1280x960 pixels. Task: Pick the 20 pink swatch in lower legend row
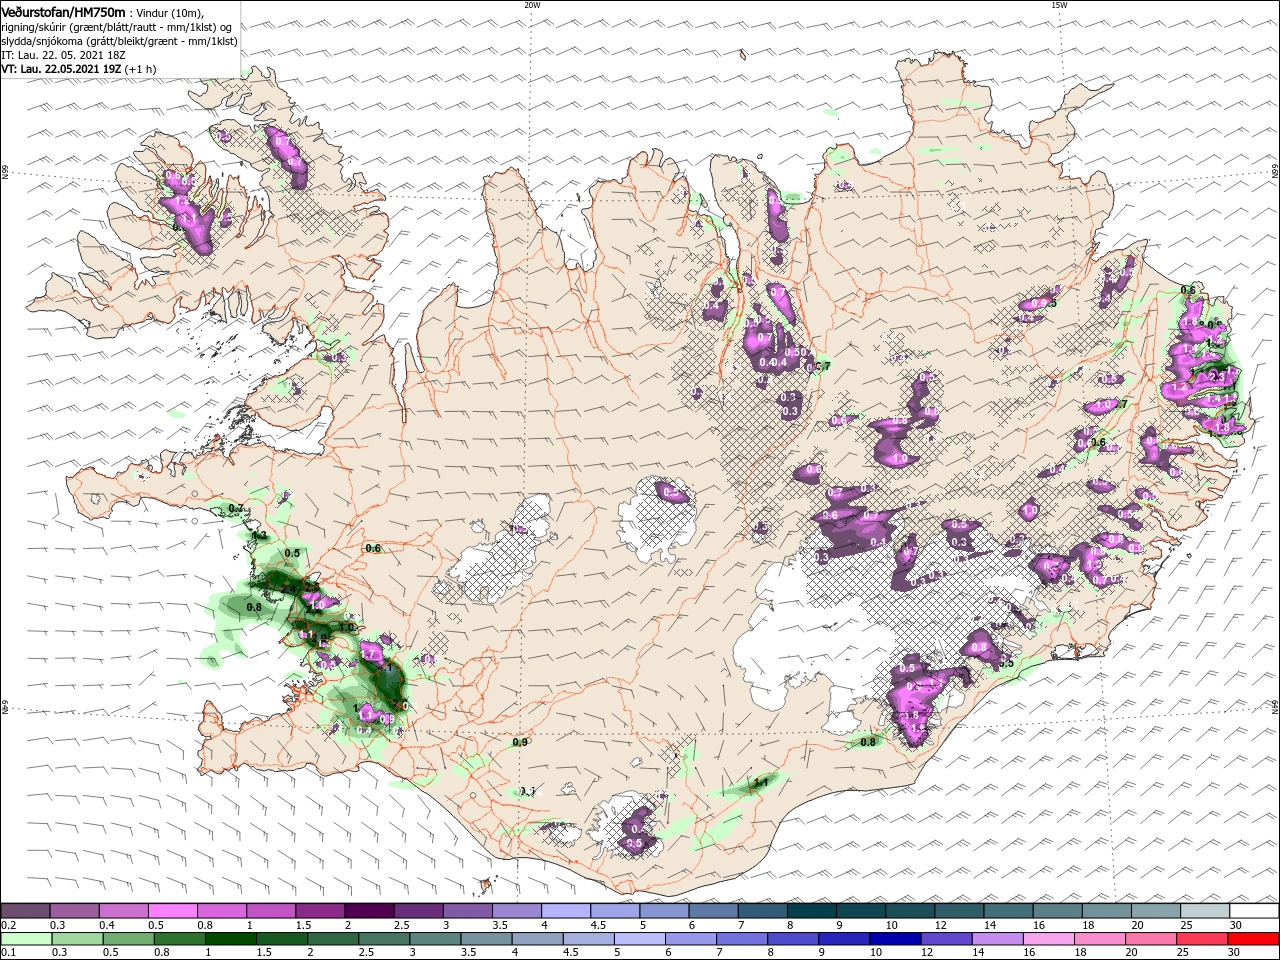[1151, 939]
